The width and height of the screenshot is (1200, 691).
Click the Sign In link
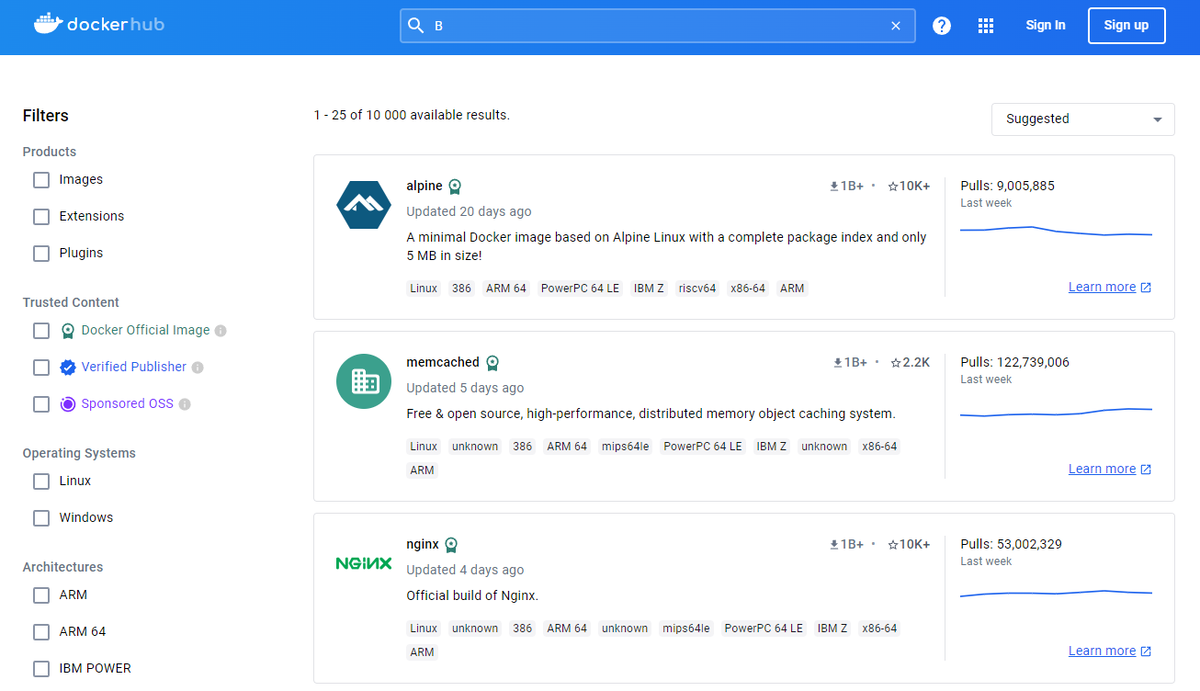1045,26
